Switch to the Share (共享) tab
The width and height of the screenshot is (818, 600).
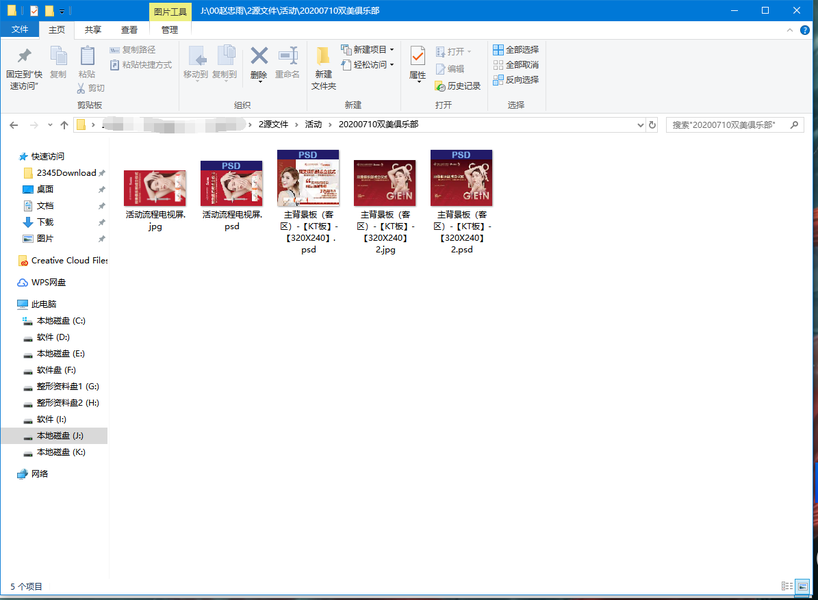[x=93, y=30]
